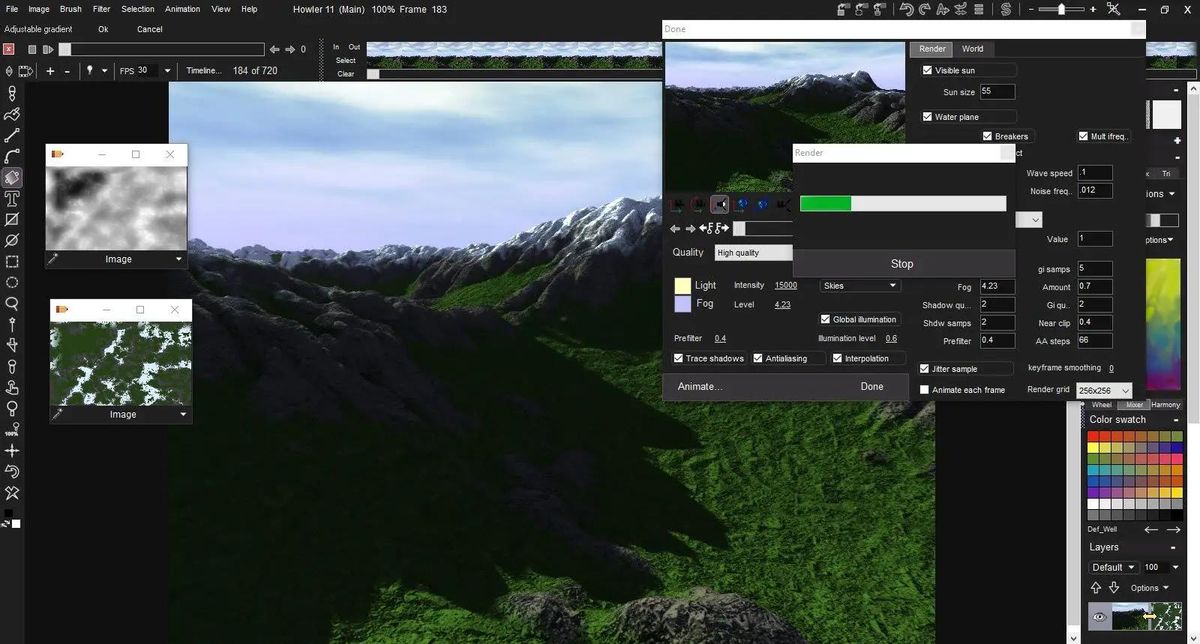Screen dimensions: 1200x644
Task: Switch to the World tab
Action: tap(972, 49)
